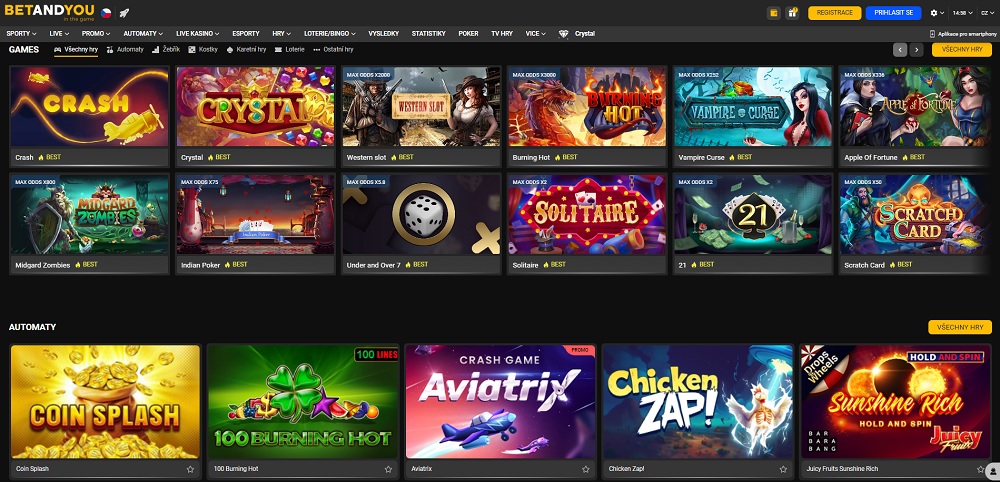
Task: Open the Burning Hot game thumbnail
Action: (x=587, y=106)
